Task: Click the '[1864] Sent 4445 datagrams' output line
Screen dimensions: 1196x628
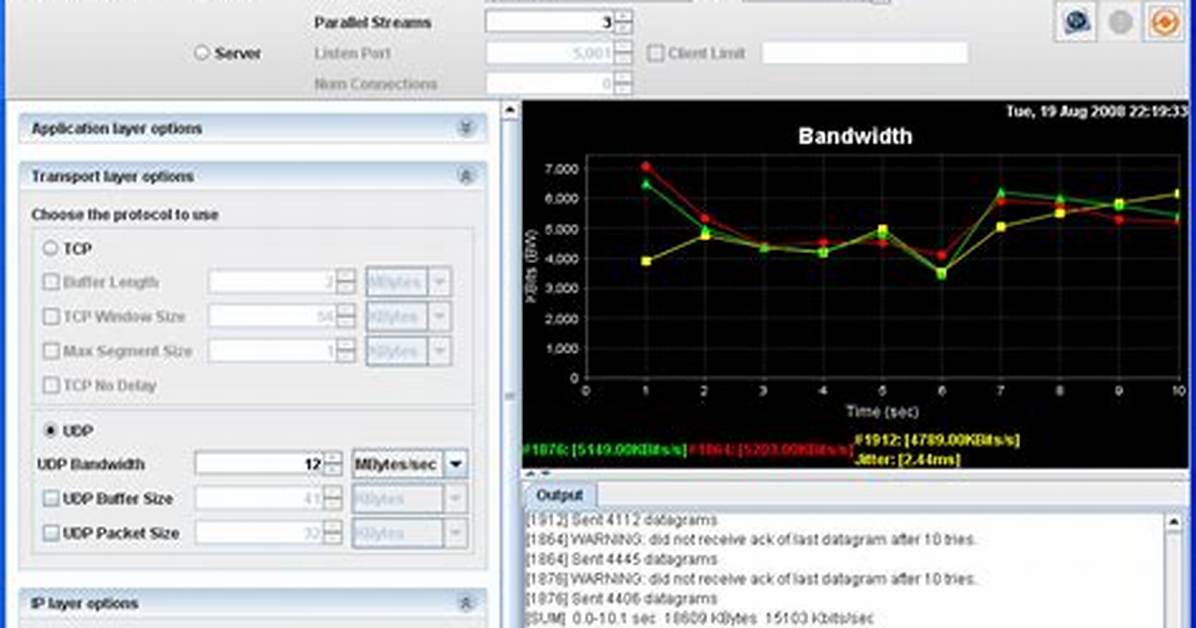Action: (x=622, y=559)
